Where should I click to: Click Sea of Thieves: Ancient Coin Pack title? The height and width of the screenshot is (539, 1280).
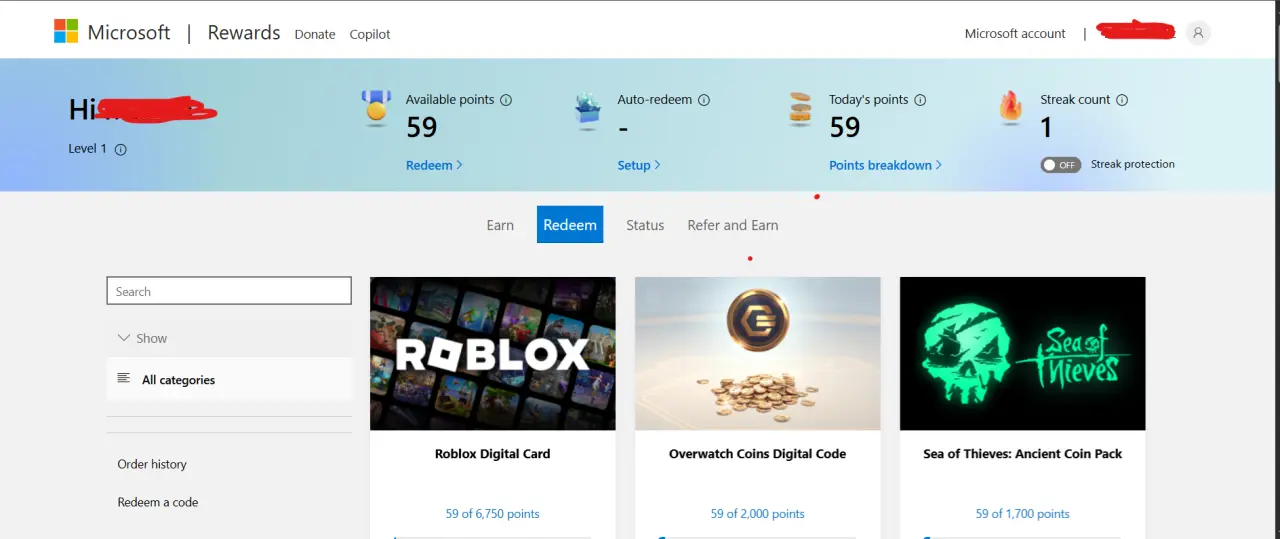1023,454
